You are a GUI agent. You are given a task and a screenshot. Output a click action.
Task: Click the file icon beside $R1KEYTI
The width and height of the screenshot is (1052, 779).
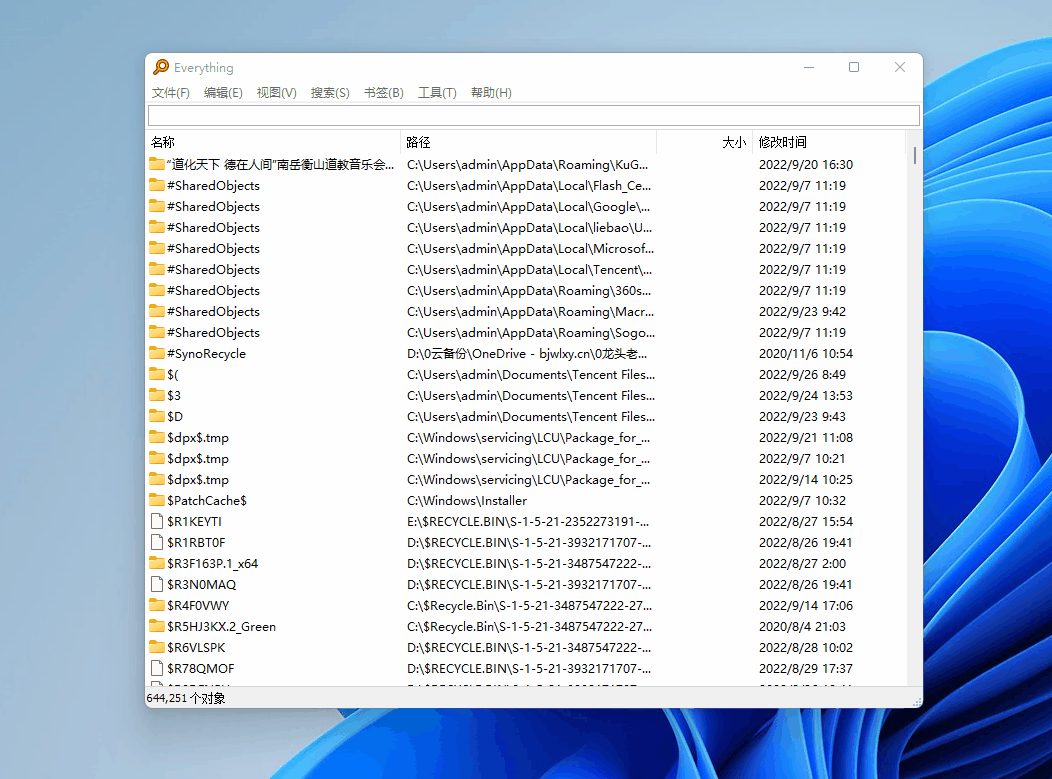pos(157,521)
